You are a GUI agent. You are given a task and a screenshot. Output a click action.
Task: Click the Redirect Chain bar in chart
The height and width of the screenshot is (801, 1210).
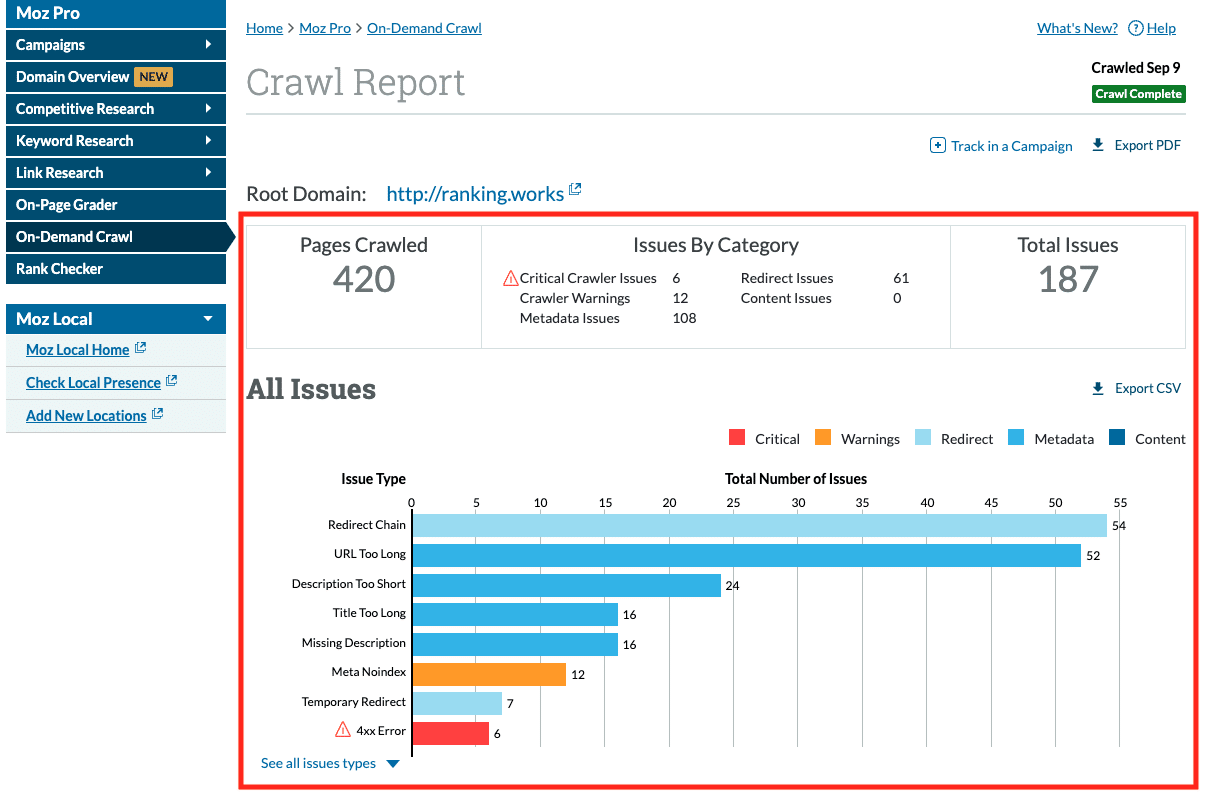759,525
